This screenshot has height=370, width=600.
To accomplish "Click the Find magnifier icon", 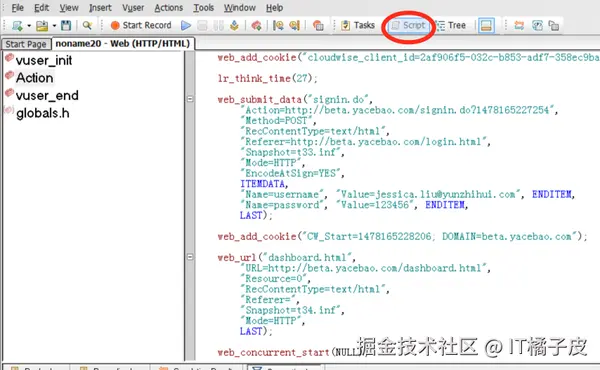I will (x=87, y=26).
